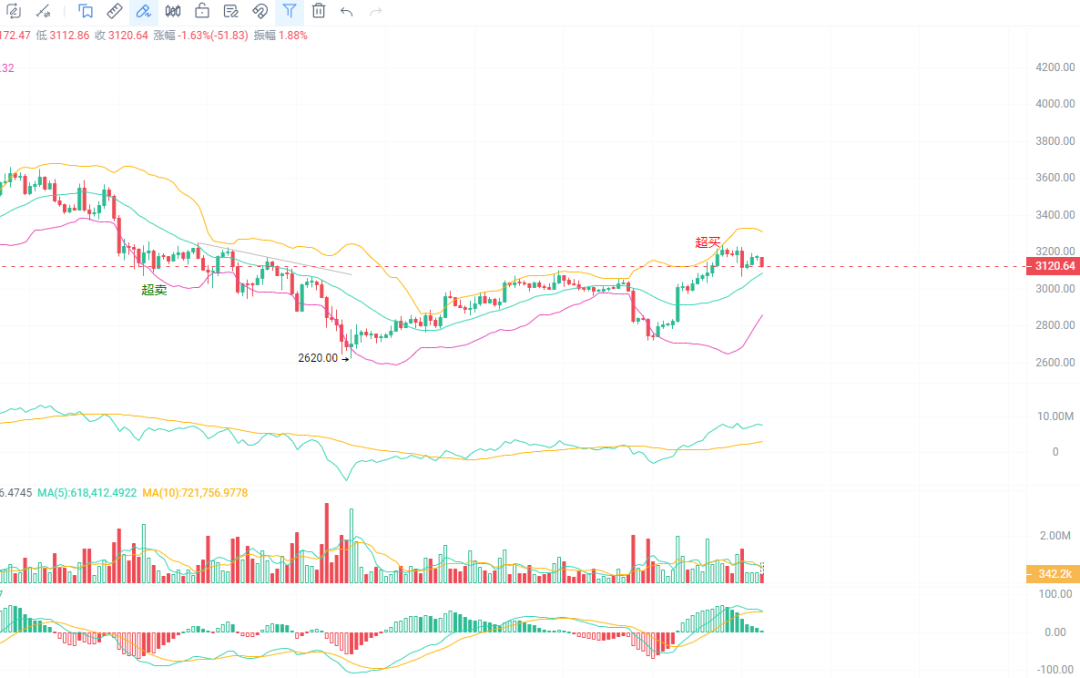Click the green 超卖 oversold label
1080x678 pixels.
[154, 290]
